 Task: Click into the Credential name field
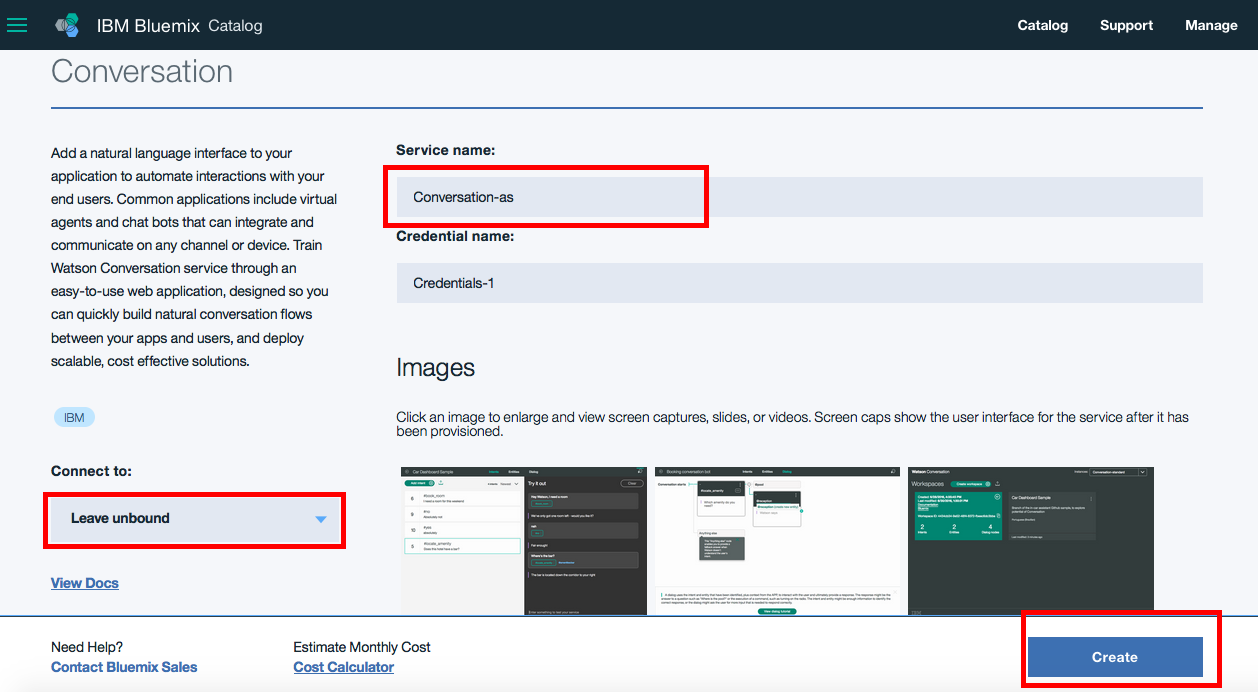798,283
